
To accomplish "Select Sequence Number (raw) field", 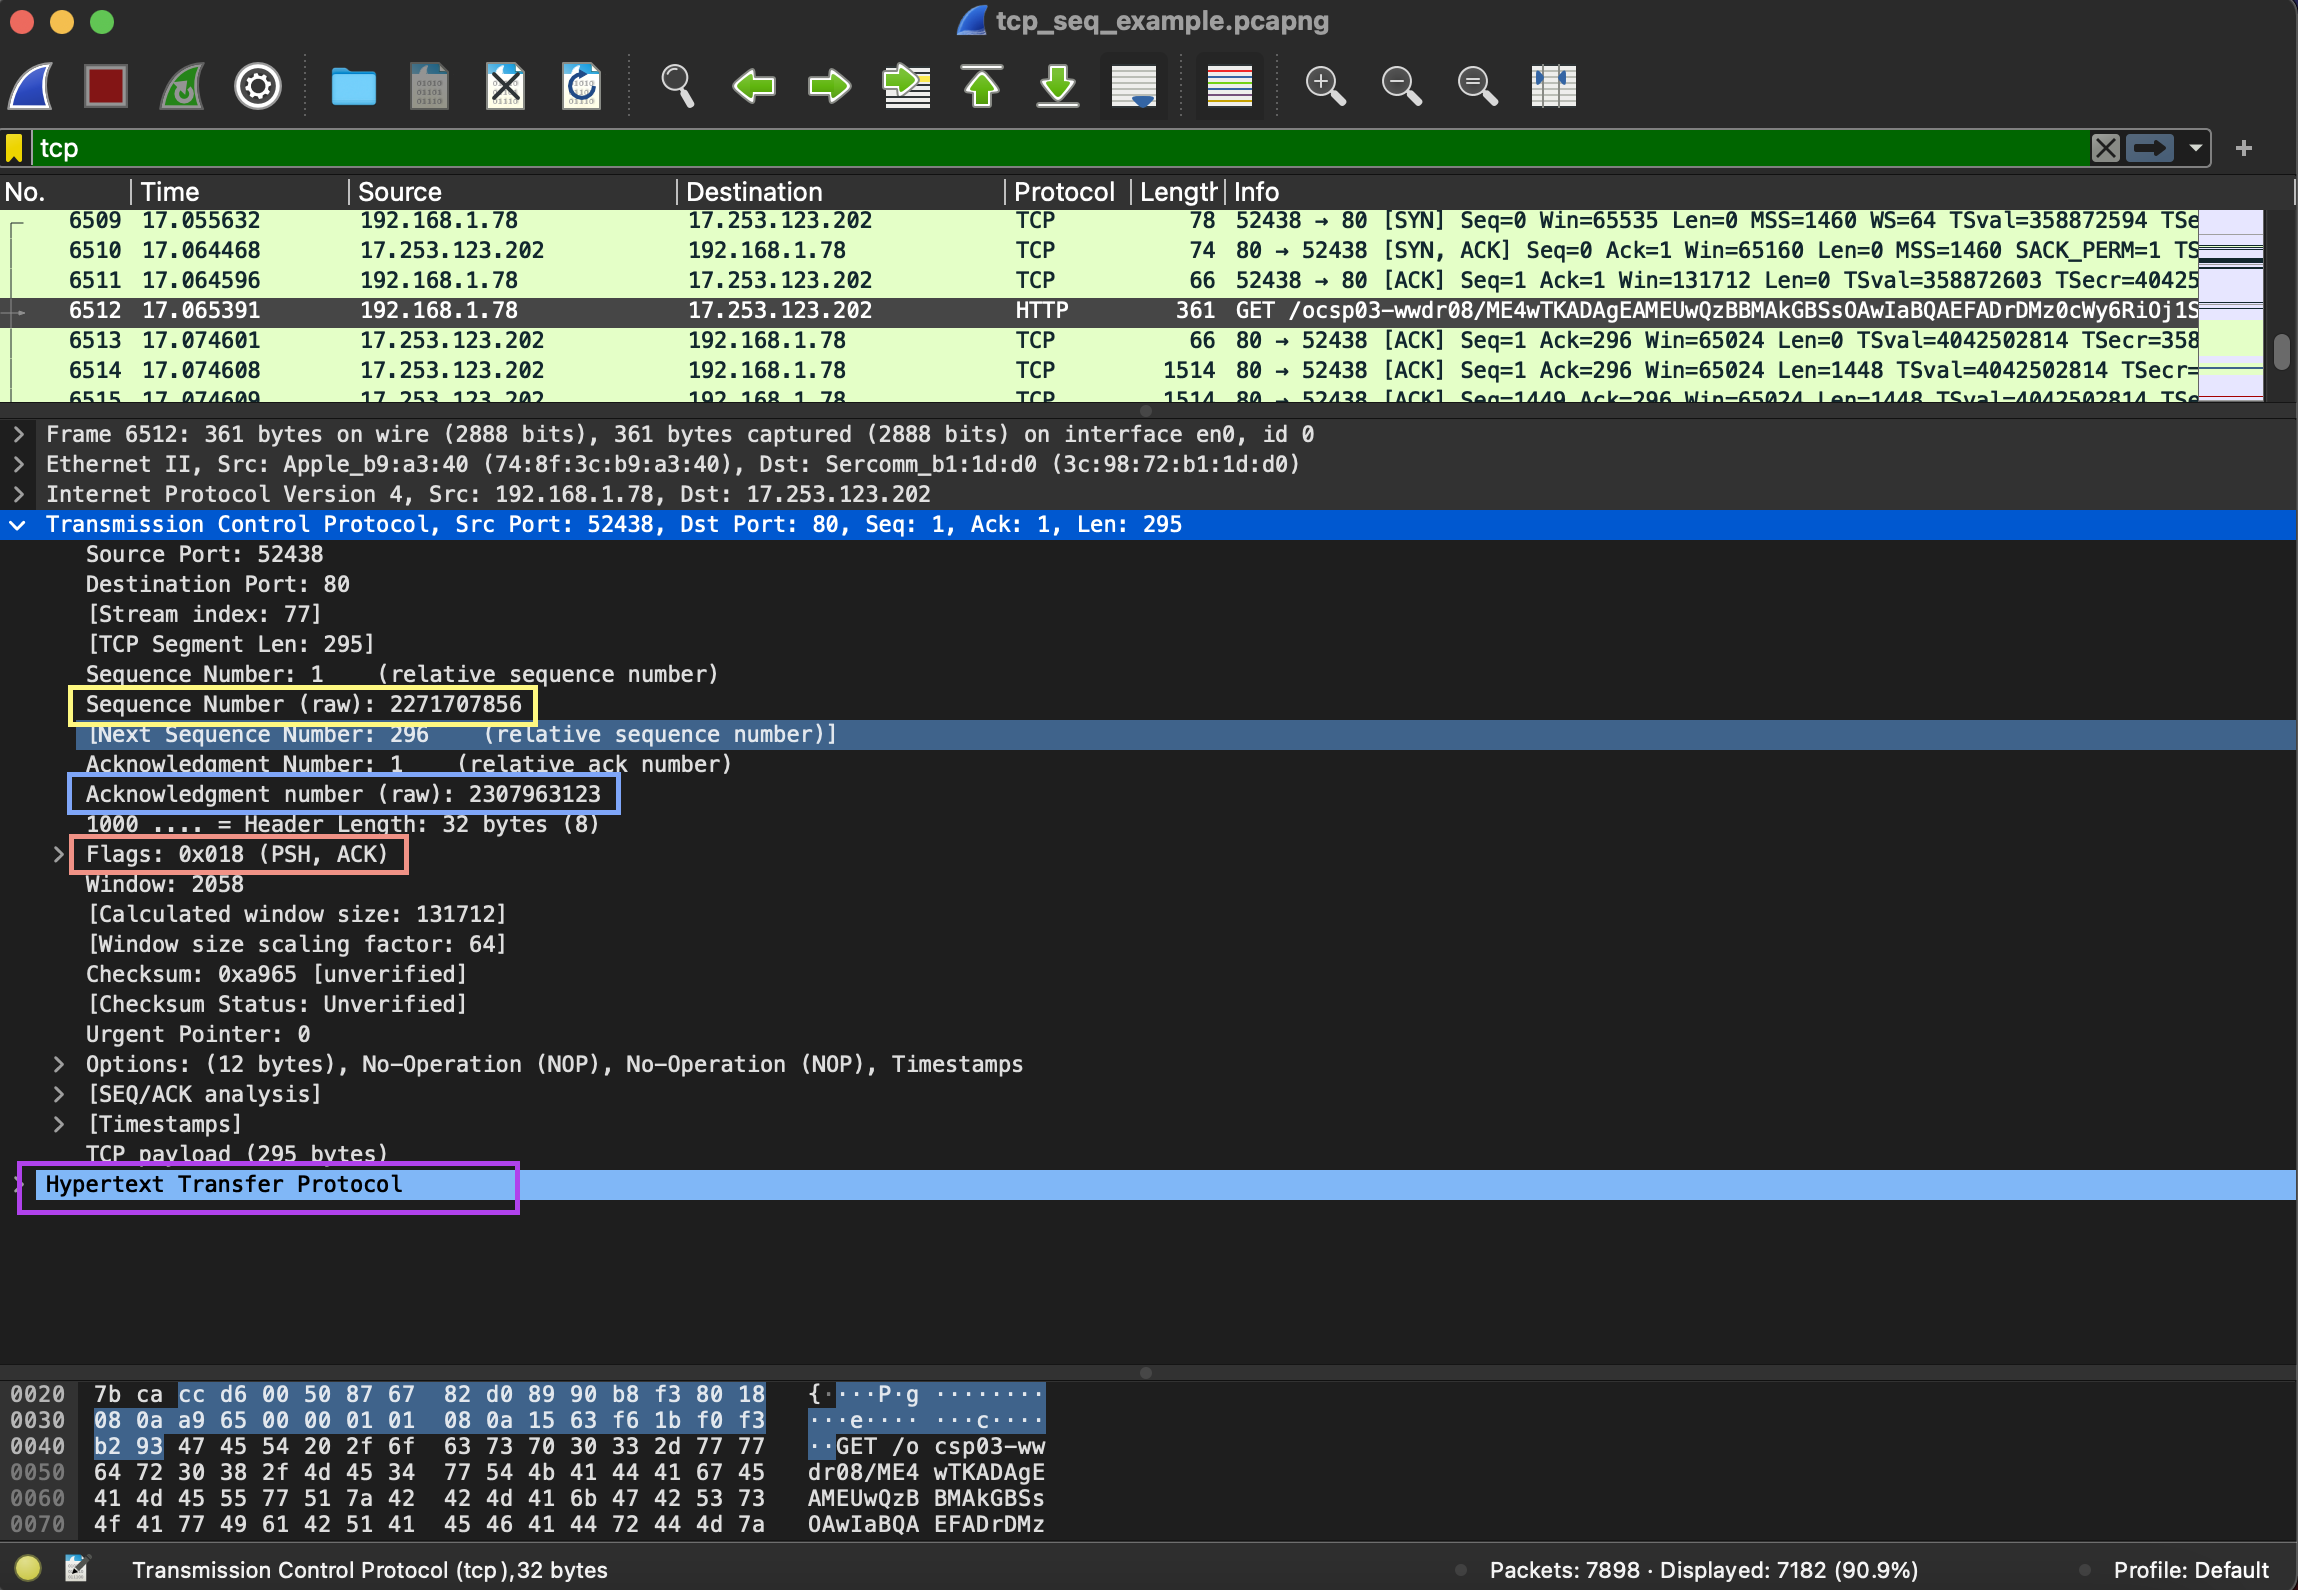I will (303, 705).
